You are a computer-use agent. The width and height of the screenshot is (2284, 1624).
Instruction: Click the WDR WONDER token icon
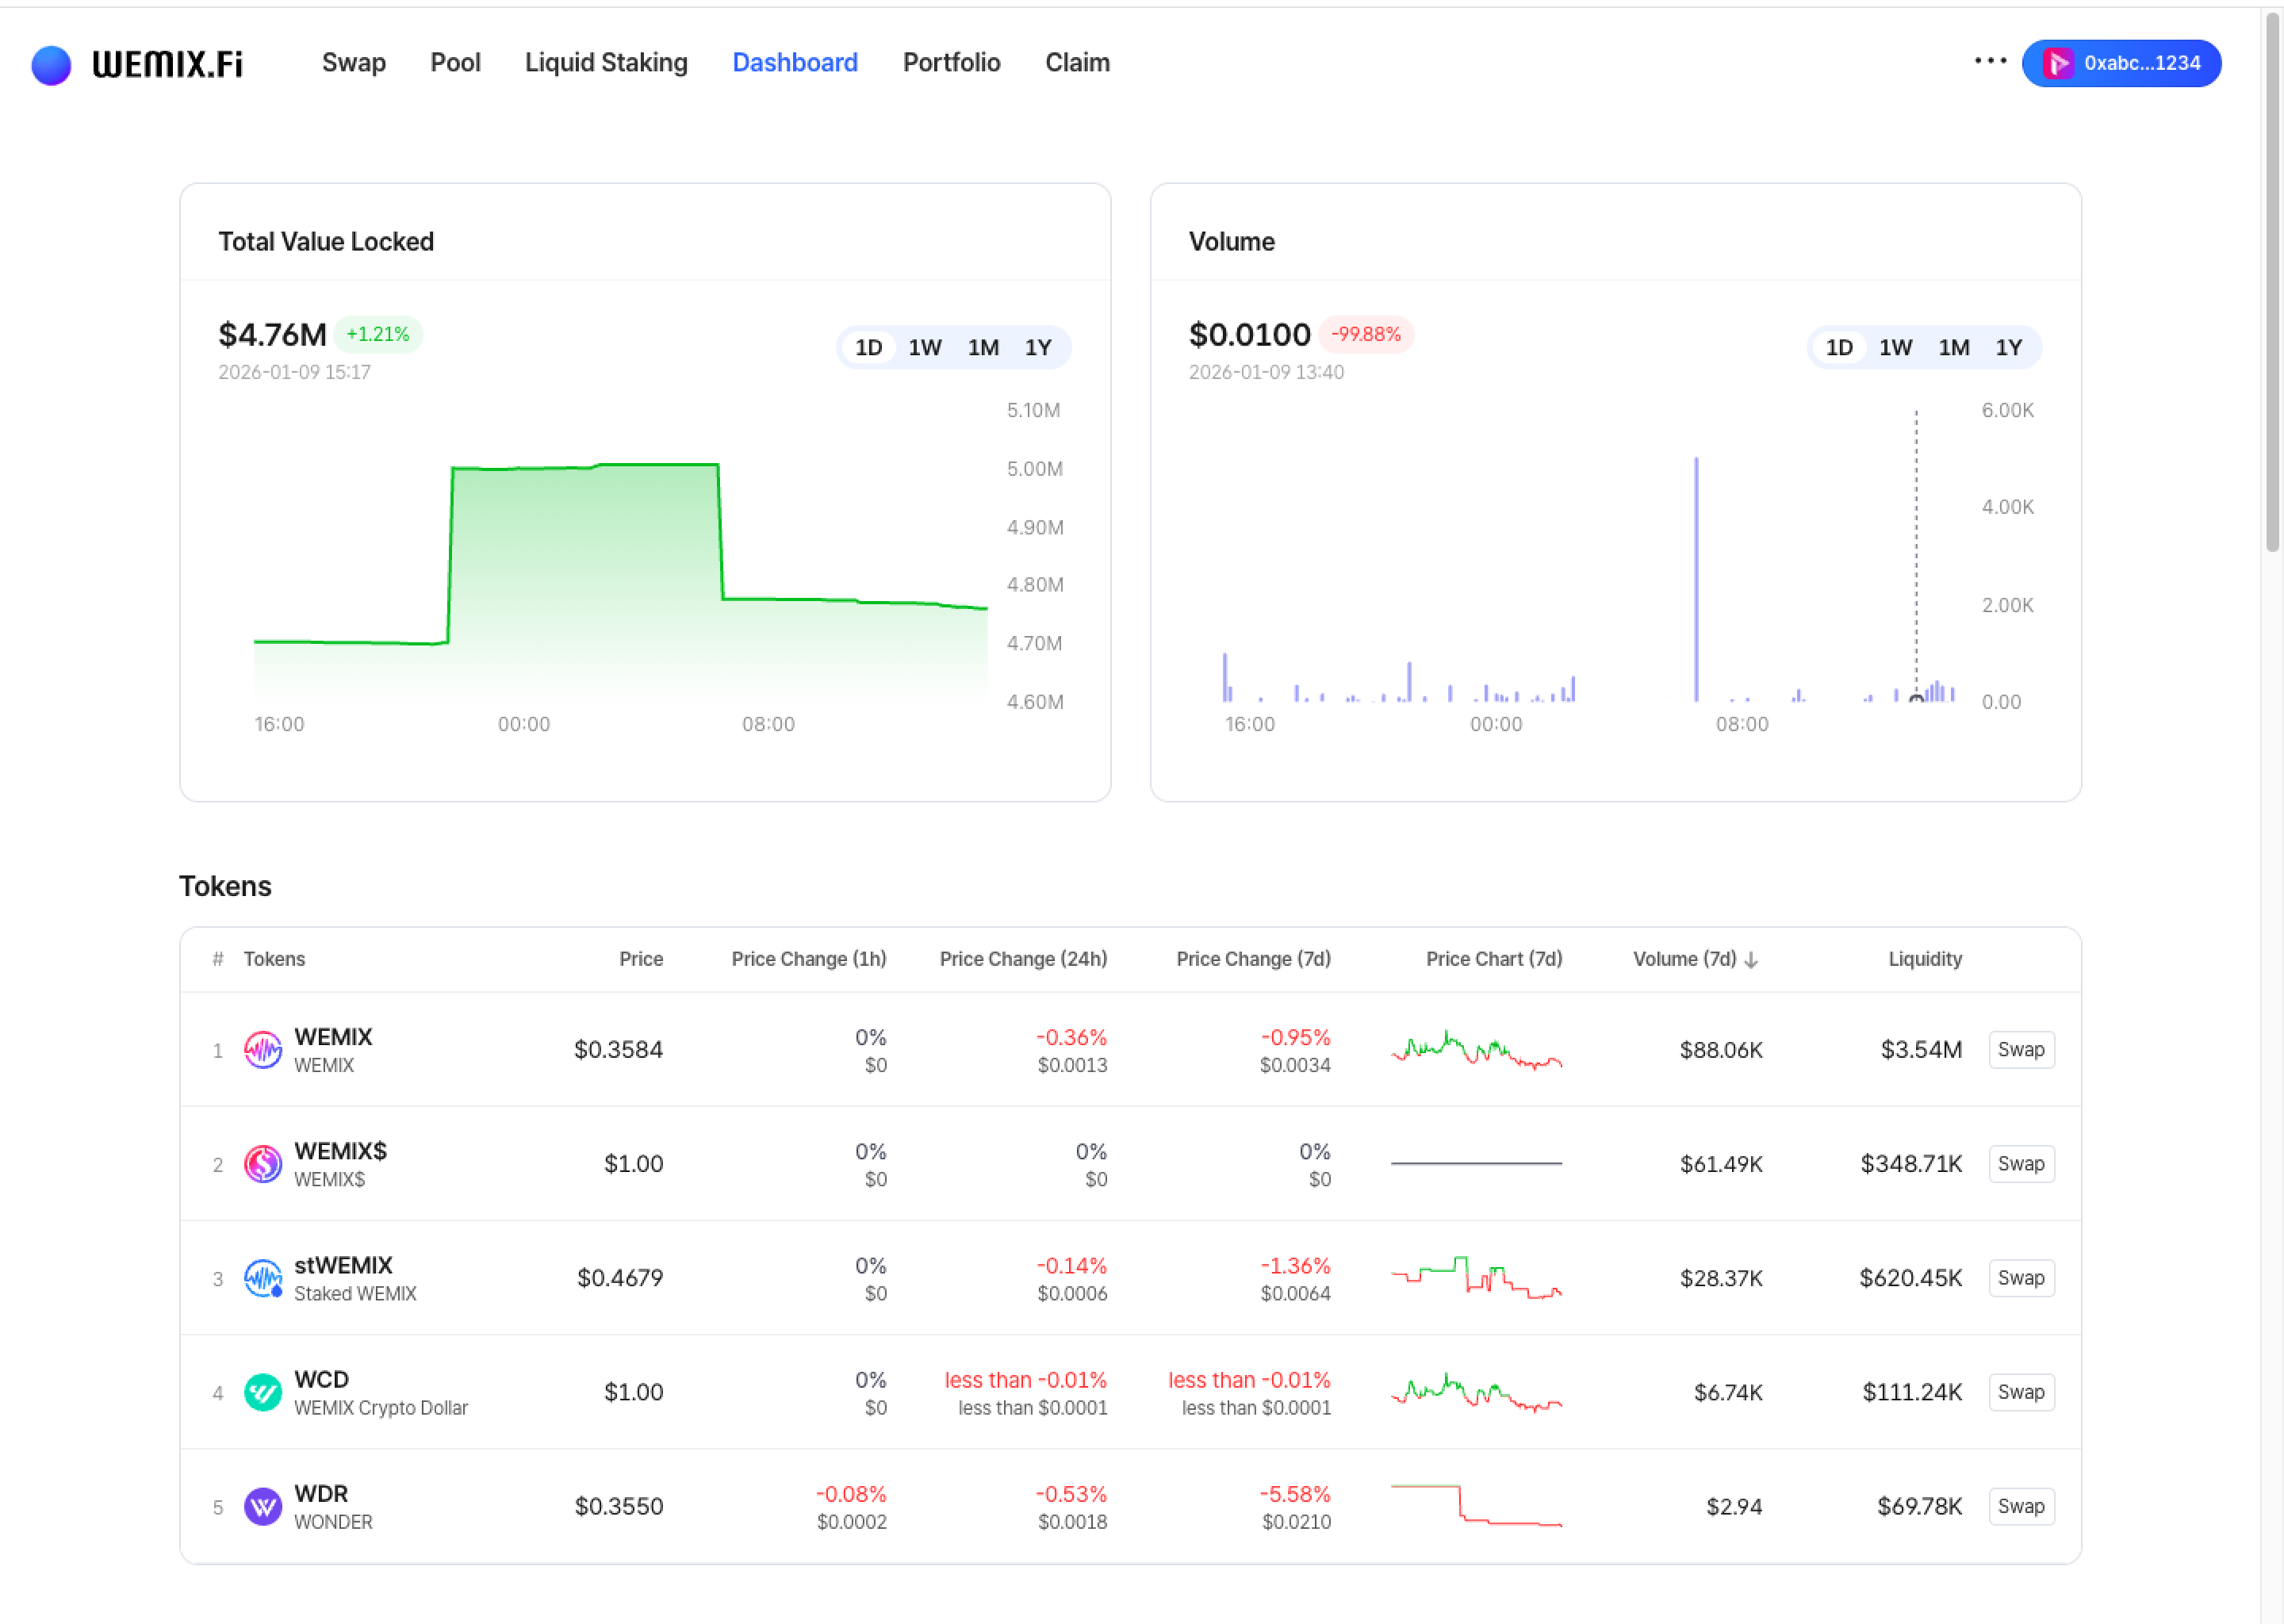263,1506
